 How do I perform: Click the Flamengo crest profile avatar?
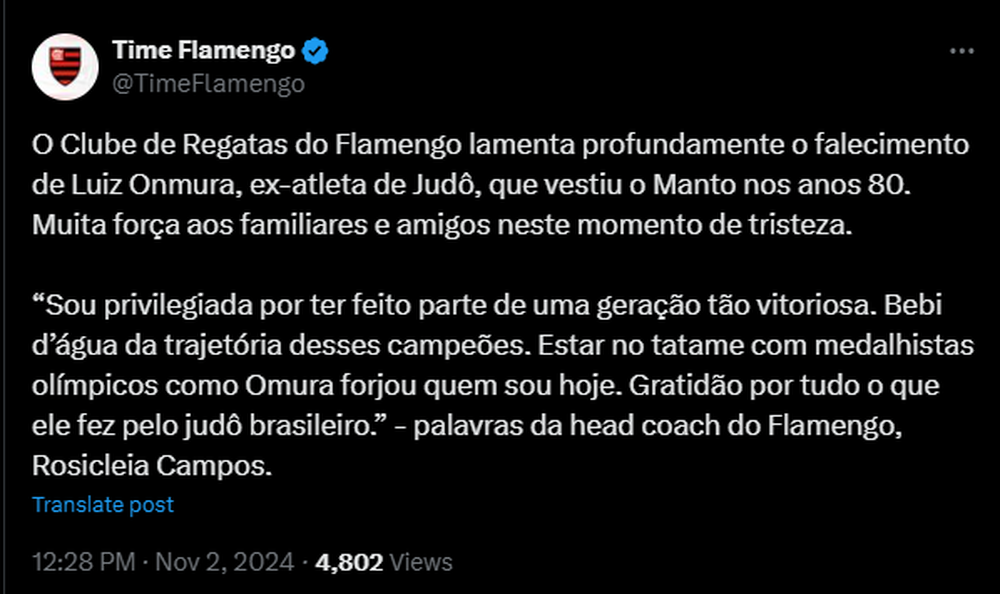pos(65,66)
